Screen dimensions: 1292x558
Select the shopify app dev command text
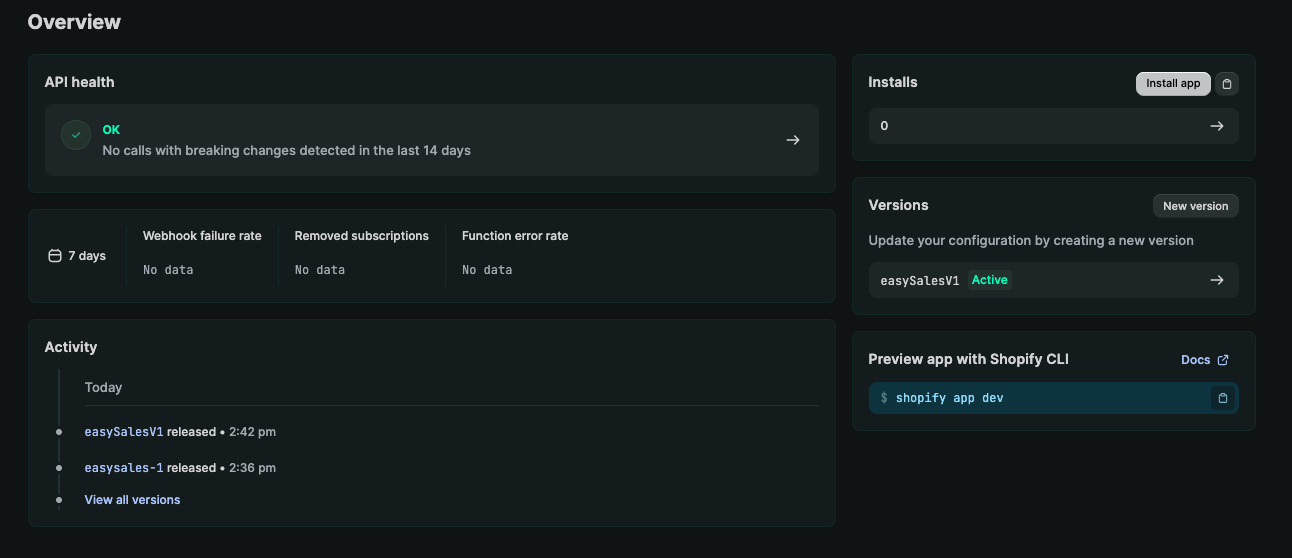tap(949, 398)
